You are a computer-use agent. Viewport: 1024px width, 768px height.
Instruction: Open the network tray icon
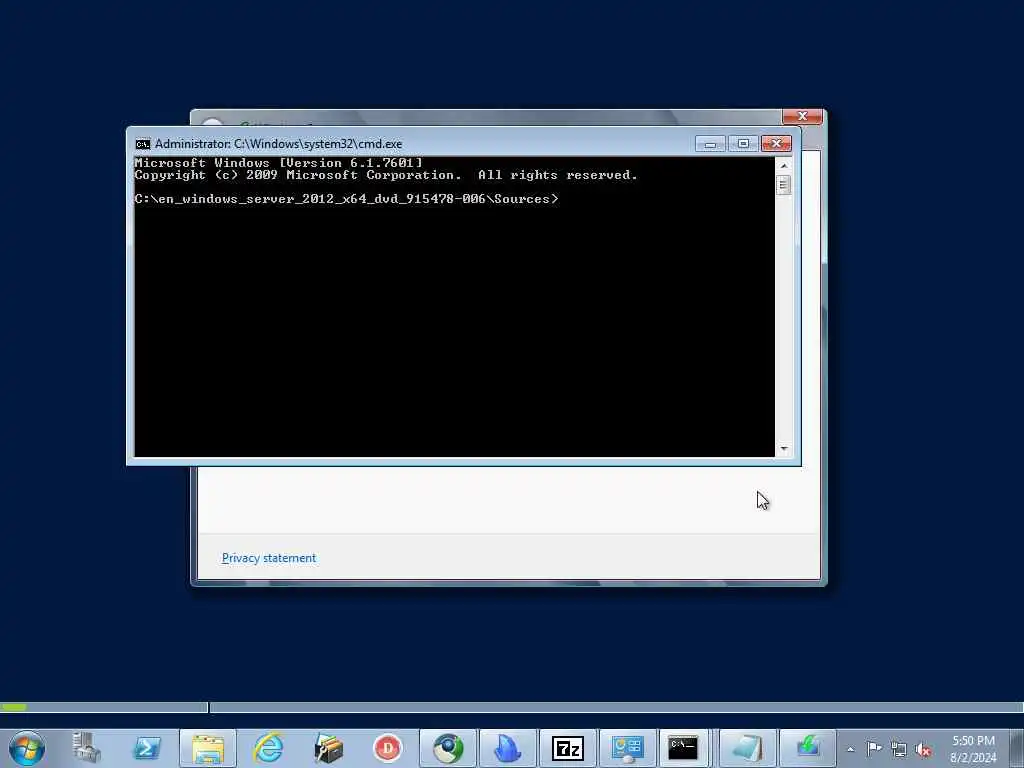click(899, 749)
